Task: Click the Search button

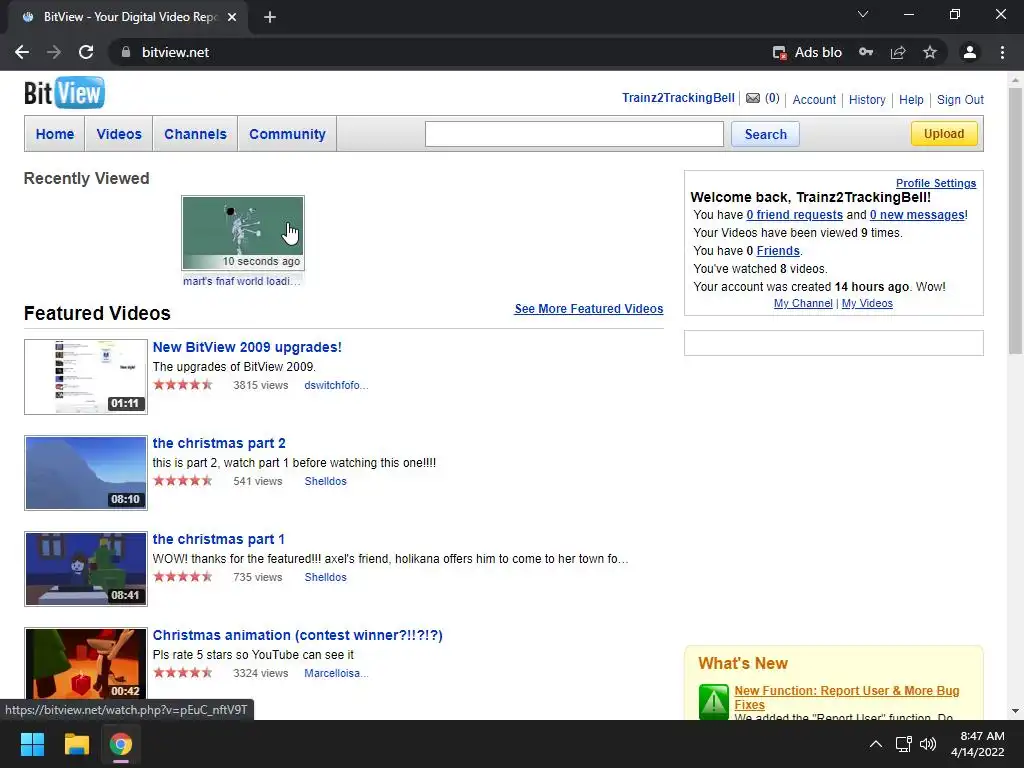Action: 765,134
